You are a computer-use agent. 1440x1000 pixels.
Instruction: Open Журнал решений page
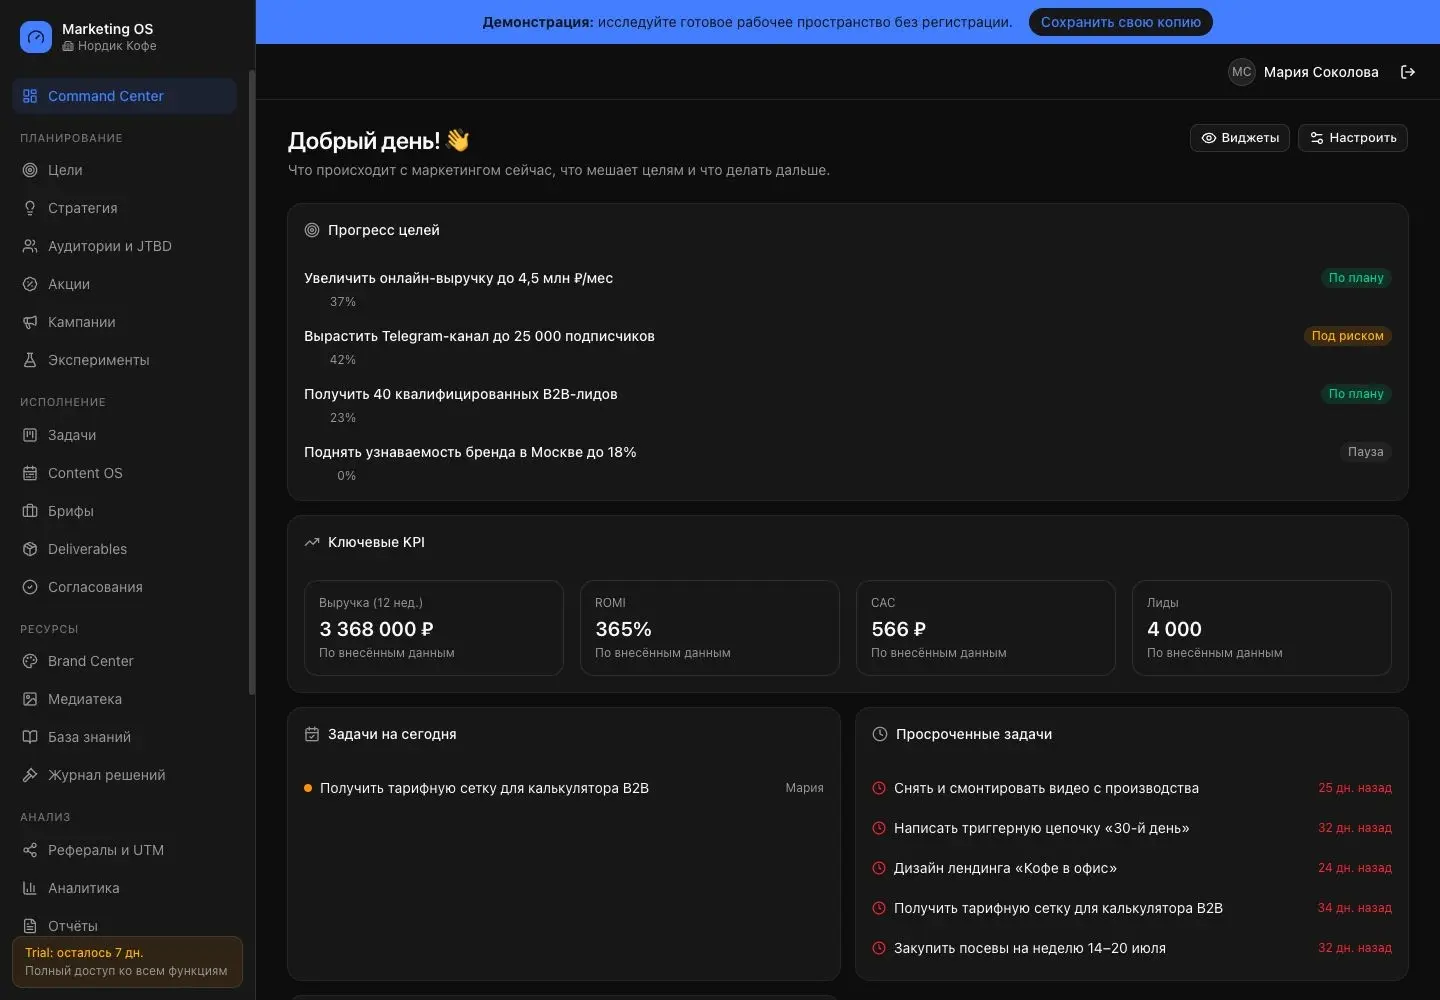pyautogui.click(x=124, y=775)
